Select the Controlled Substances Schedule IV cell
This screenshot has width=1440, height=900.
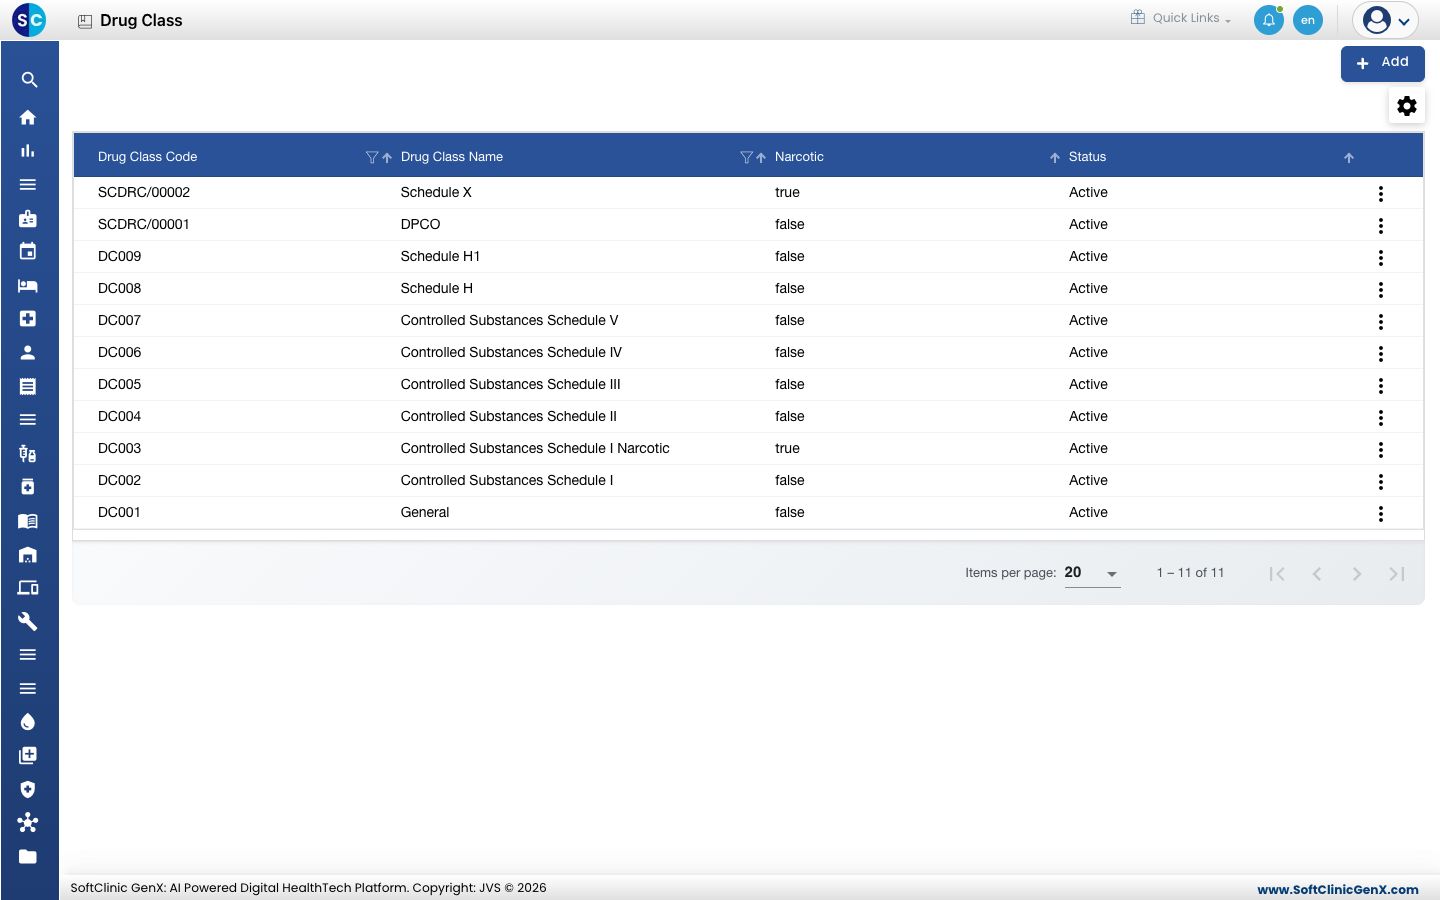coord(511,352)
